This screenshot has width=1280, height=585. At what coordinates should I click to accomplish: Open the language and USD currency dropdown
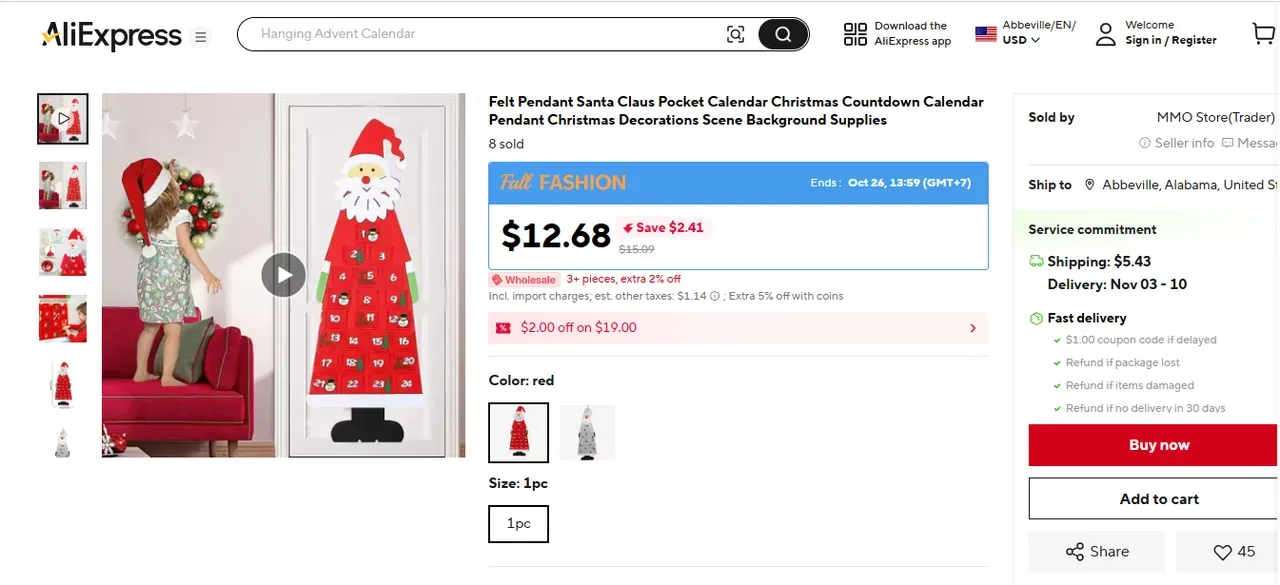(x=1026, y=33)
